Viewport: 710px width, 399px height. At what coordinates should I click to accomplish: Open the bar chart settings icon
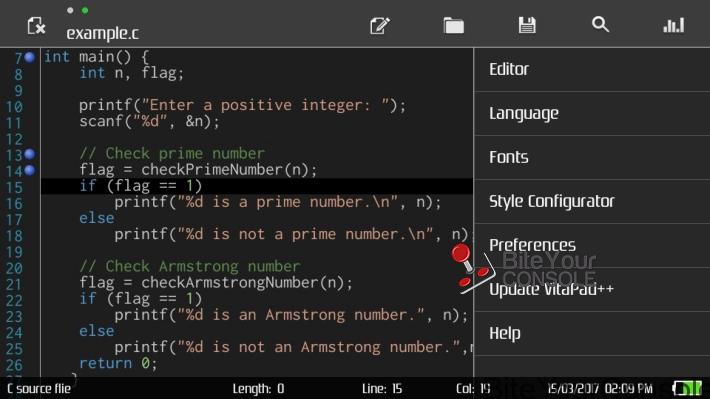click(x=674, y=25)
